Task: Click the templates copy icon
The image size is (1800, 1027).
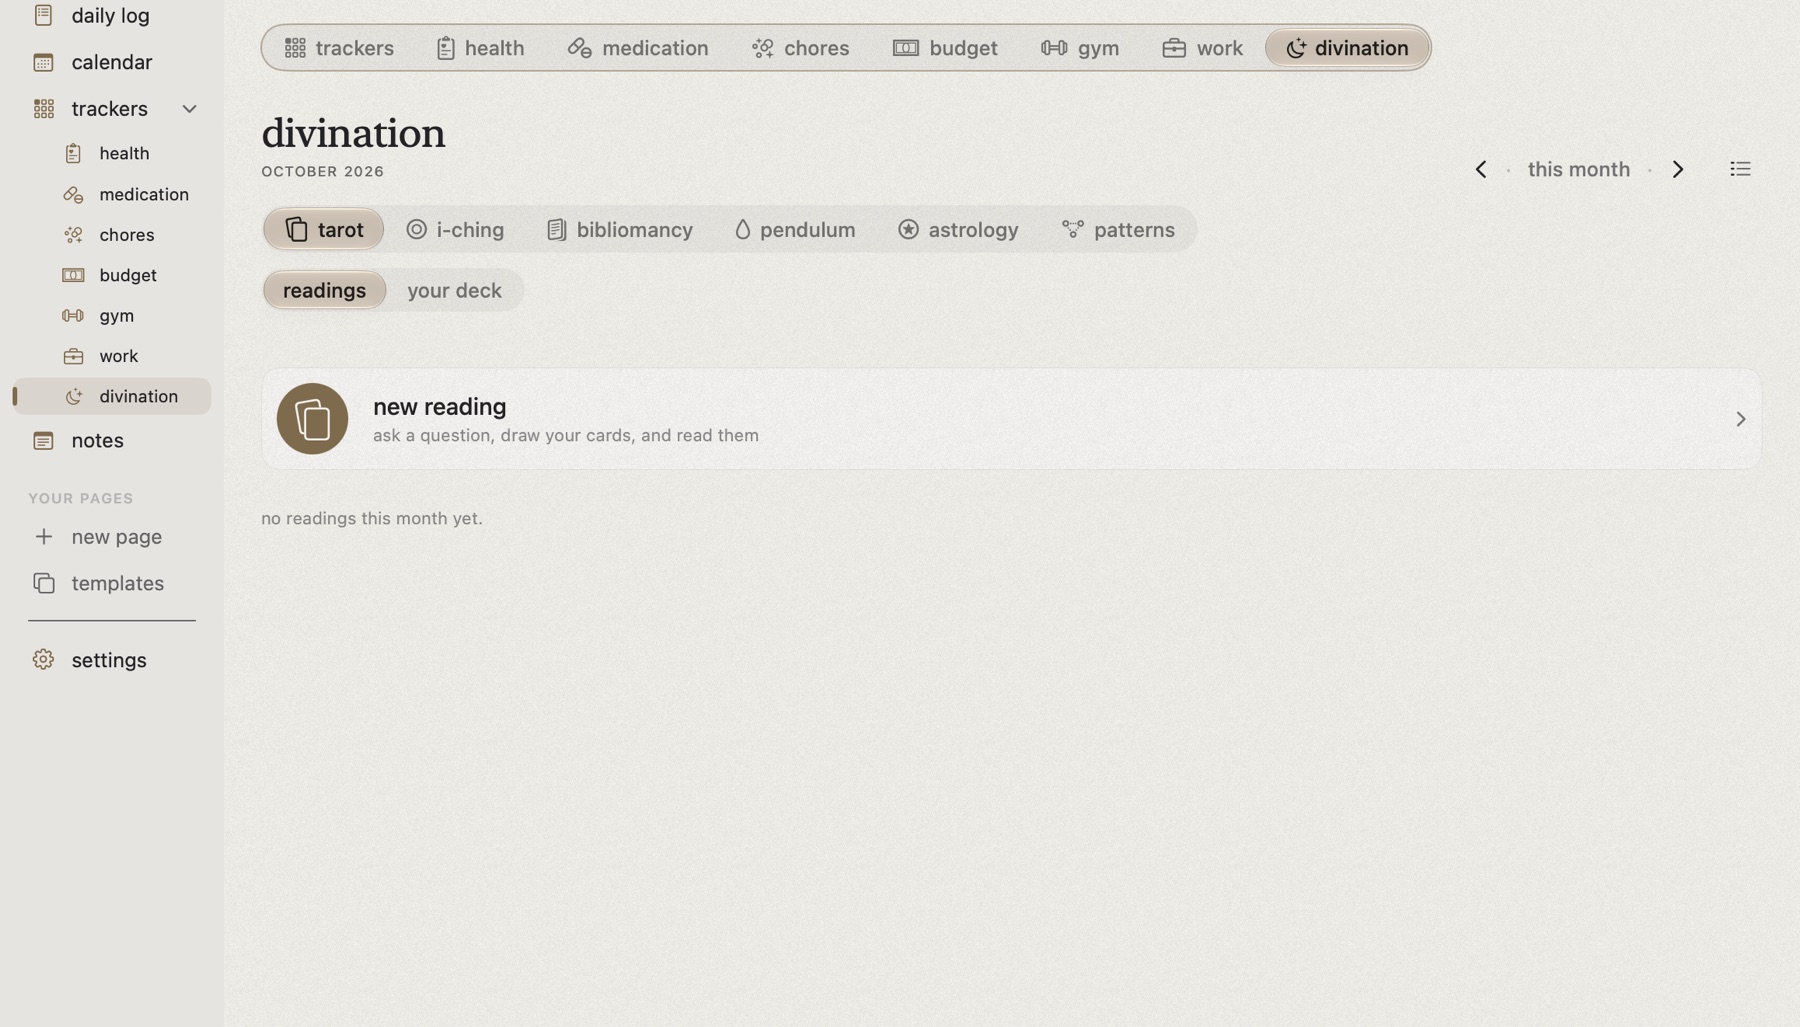Action: click(43, 583)
